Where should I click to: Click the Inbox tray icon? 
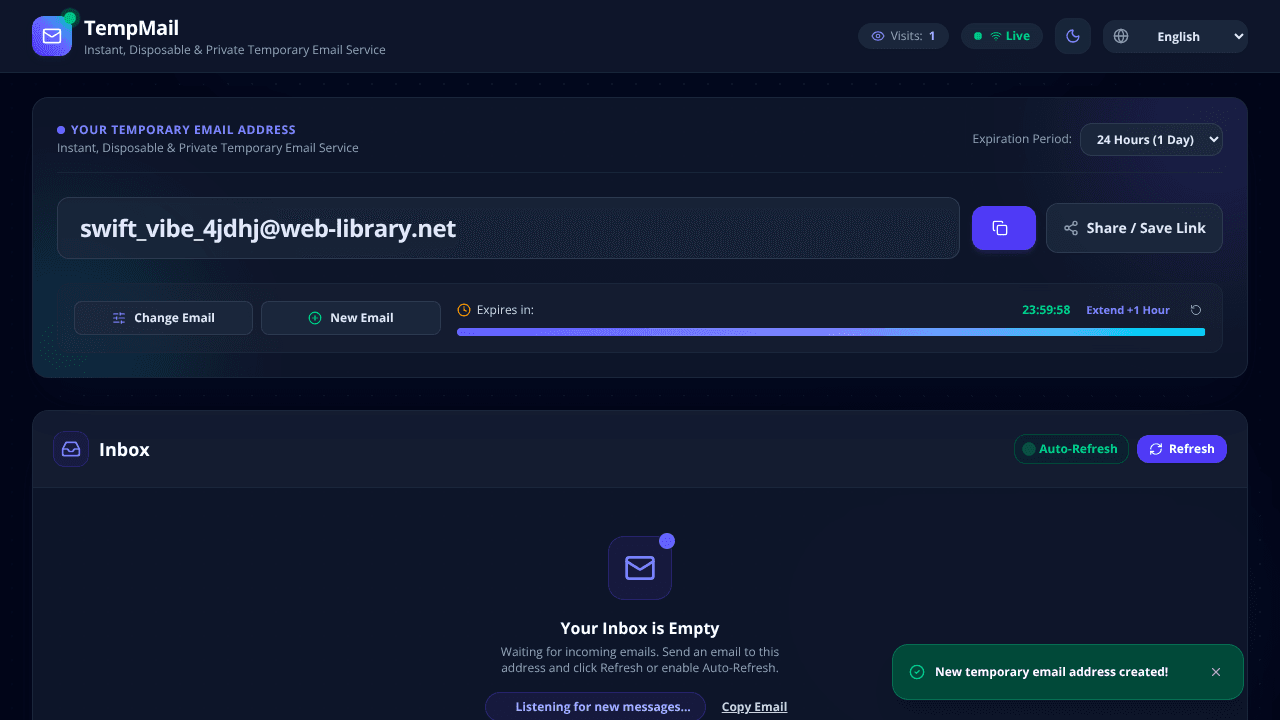pyautogui.click(x=71, y=449)
